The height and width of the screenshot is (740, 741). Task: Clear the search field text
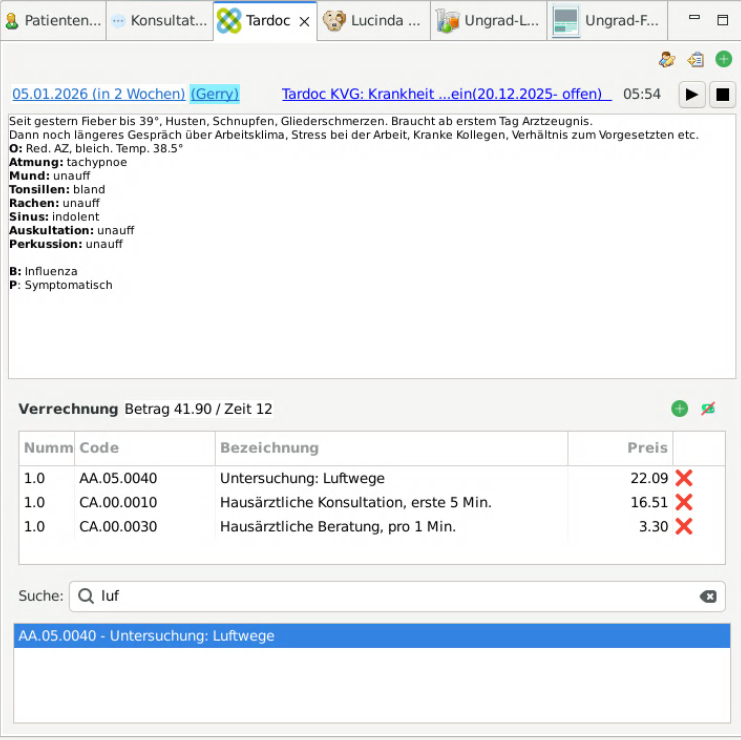pyautogui.click(x=708, y=596)
